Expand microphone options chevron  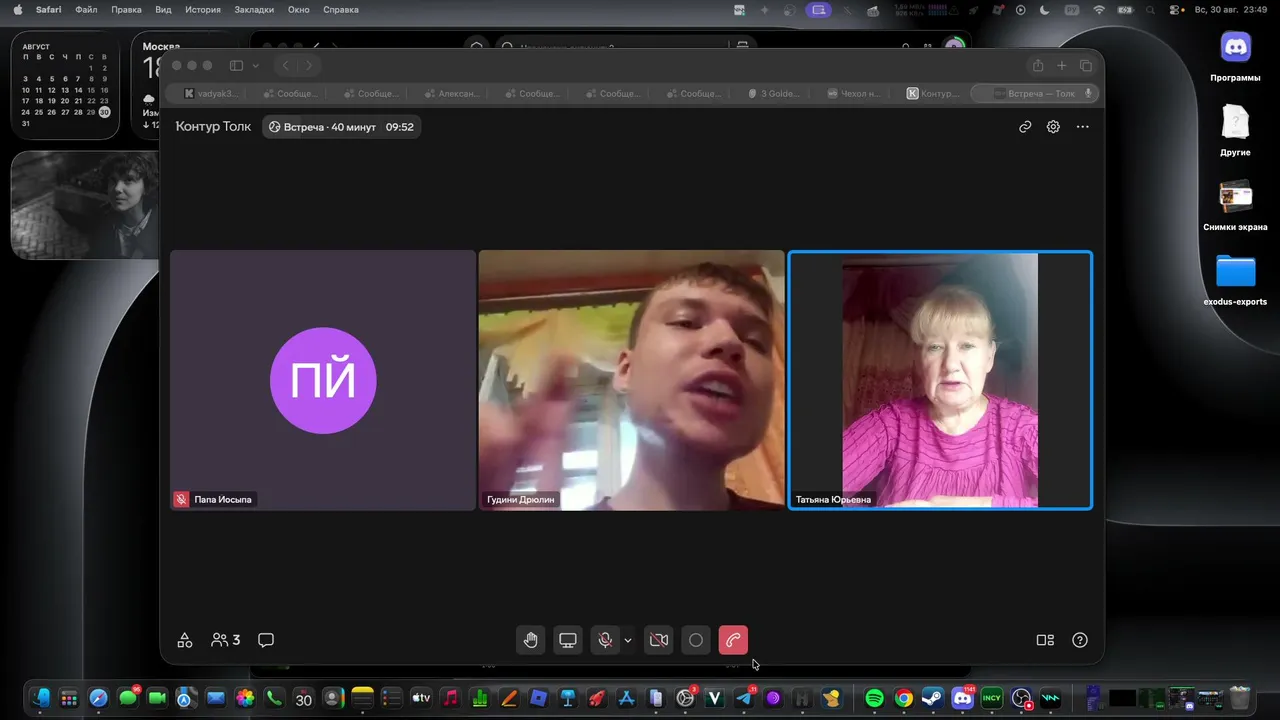(x=628, y=640)
